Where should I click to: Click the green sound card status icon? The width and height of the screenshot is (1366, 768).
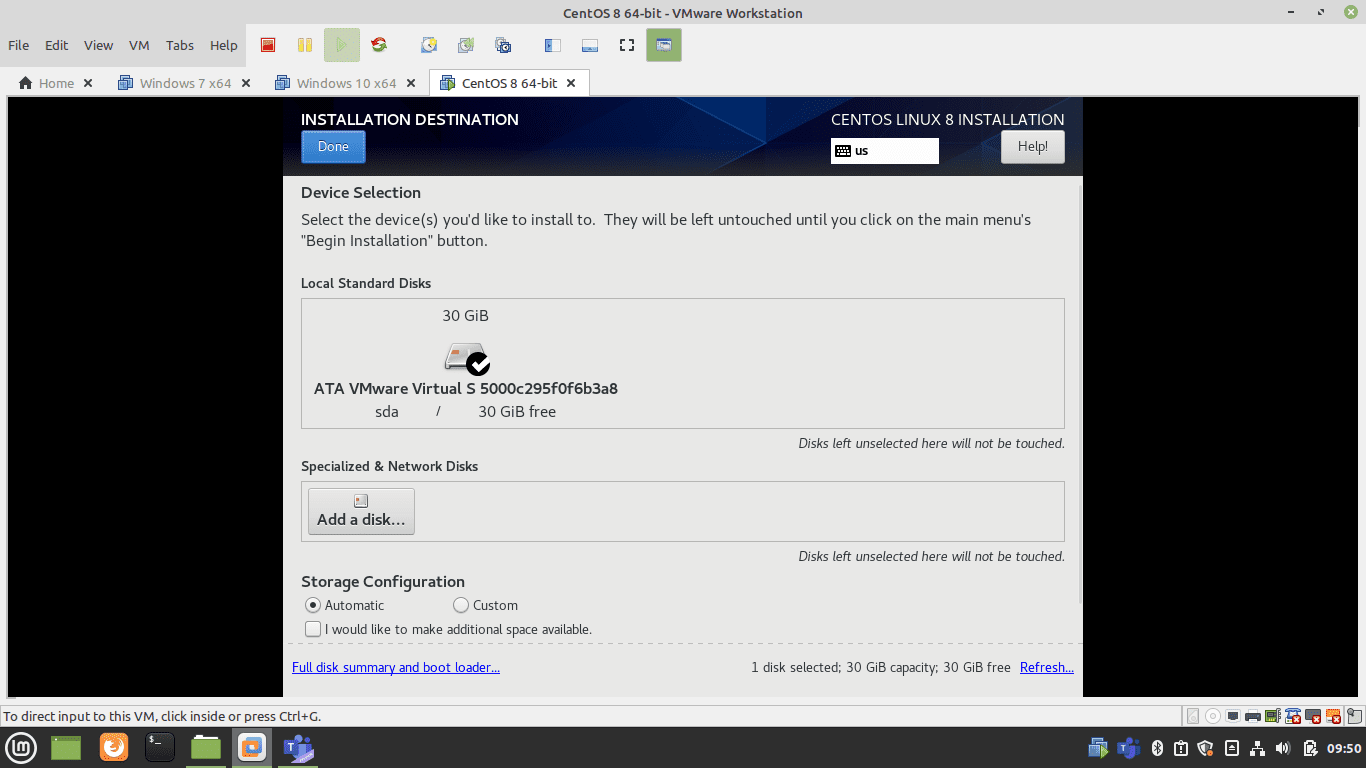point(1273,716)
